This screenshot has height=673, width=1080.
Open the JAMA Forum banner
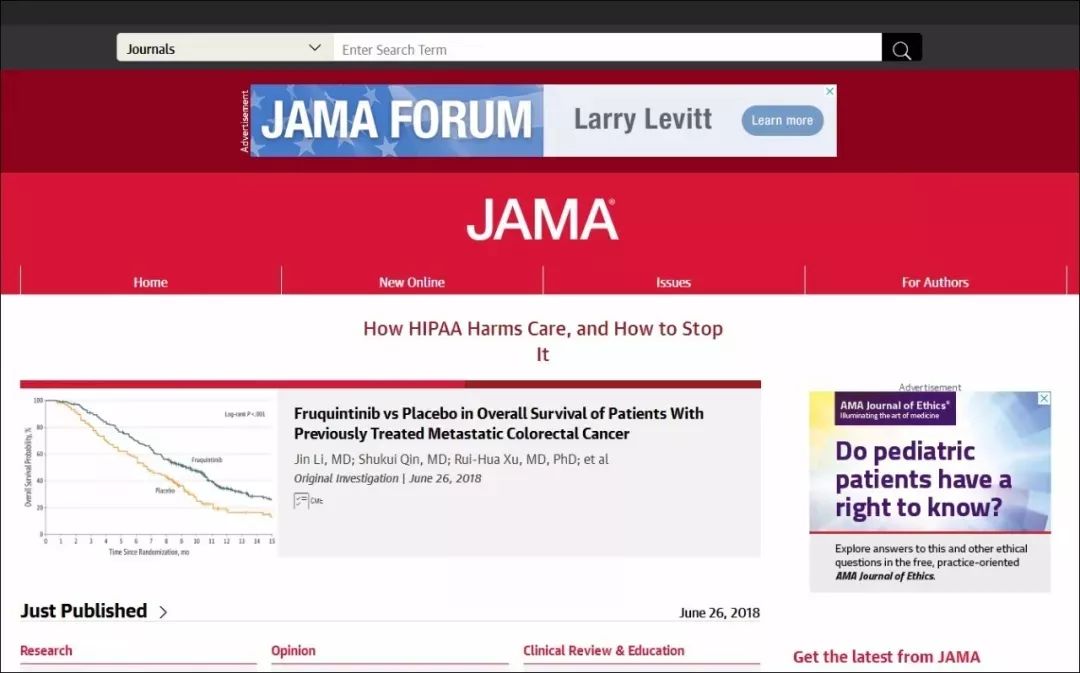[x=543, y=121]
